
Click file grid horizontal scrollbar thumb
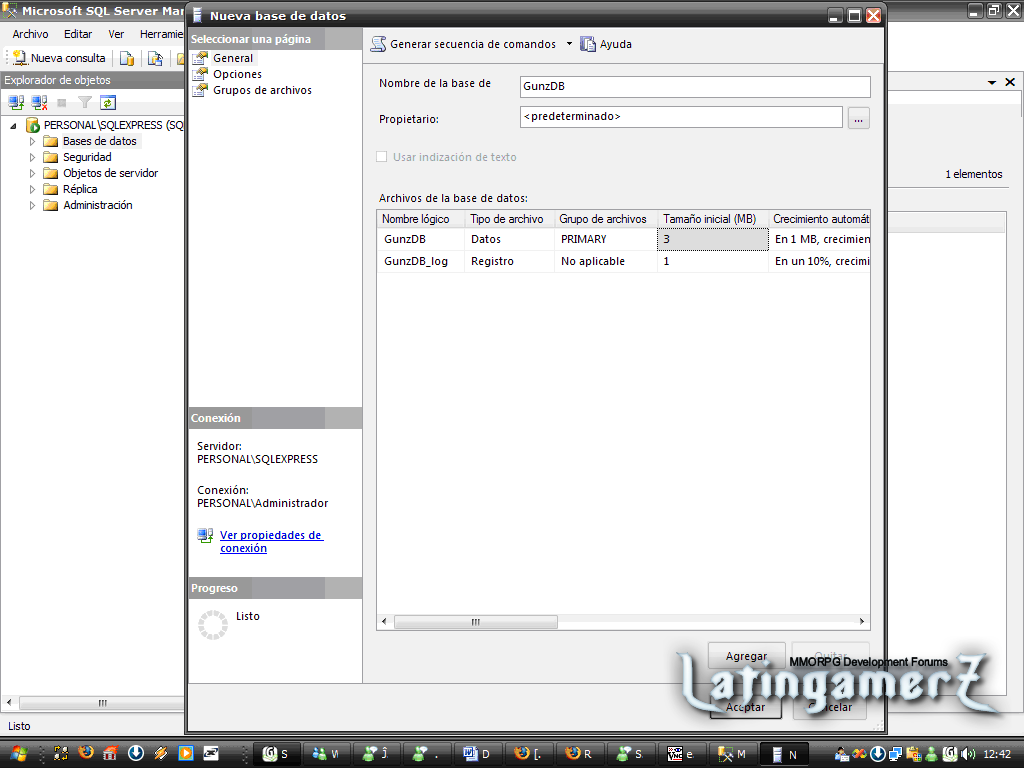475,622
